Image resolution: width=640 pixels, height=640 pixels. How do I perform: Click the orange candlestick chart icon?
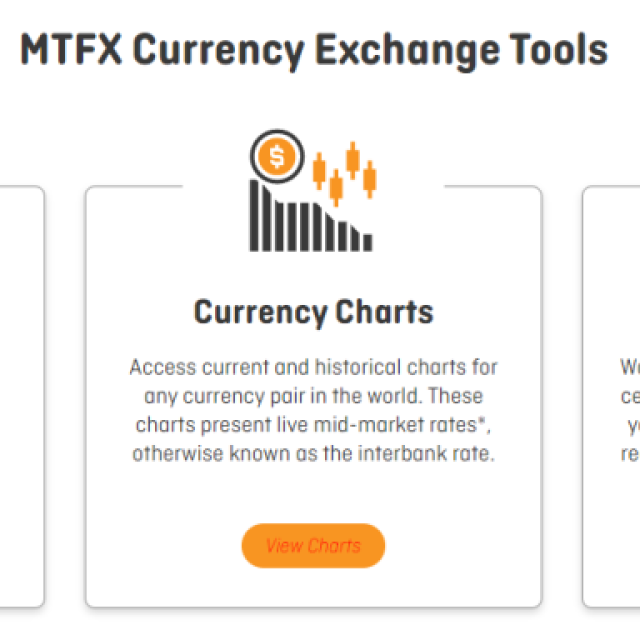pyautogui.click(x=344, y=174)
